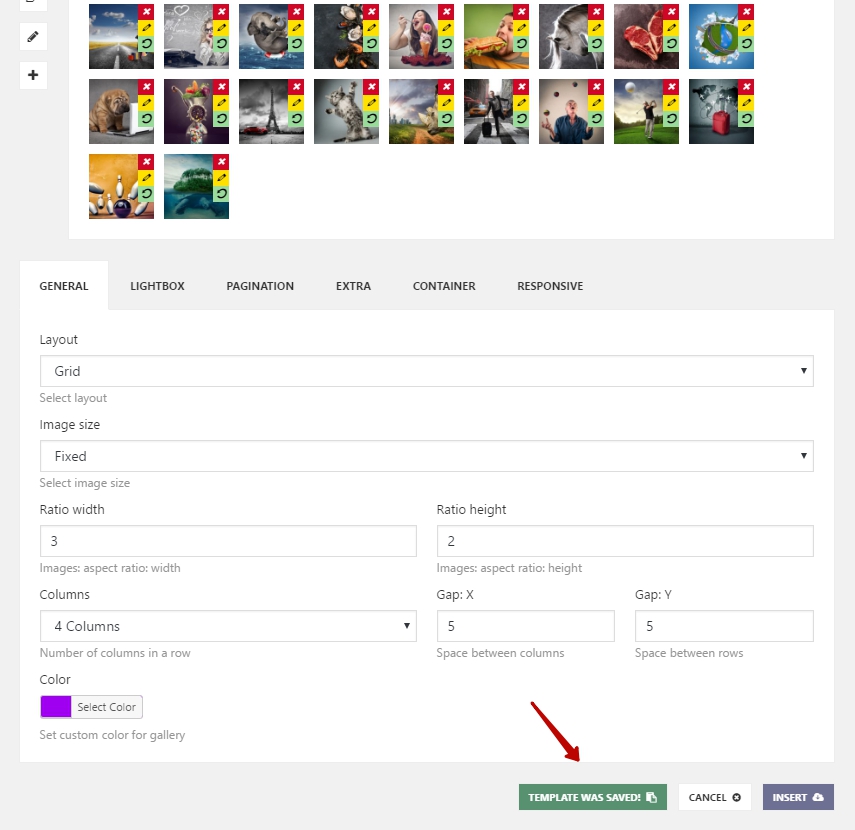Focus the Ratio width input field
This screenshot has height=830, width=855.
(x=228, y=541)
